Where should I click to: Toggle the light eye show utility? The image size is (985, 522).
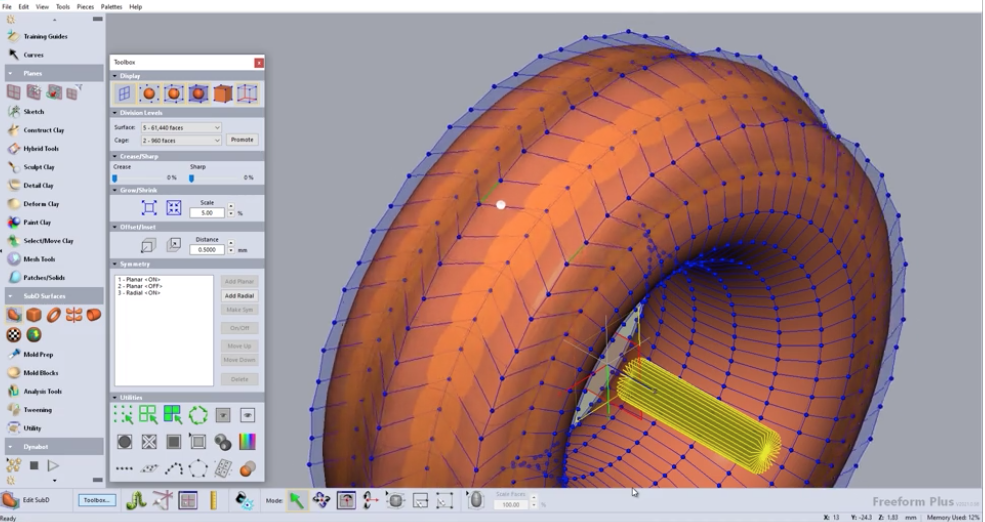pyautogui.click(x=247, y=415)
